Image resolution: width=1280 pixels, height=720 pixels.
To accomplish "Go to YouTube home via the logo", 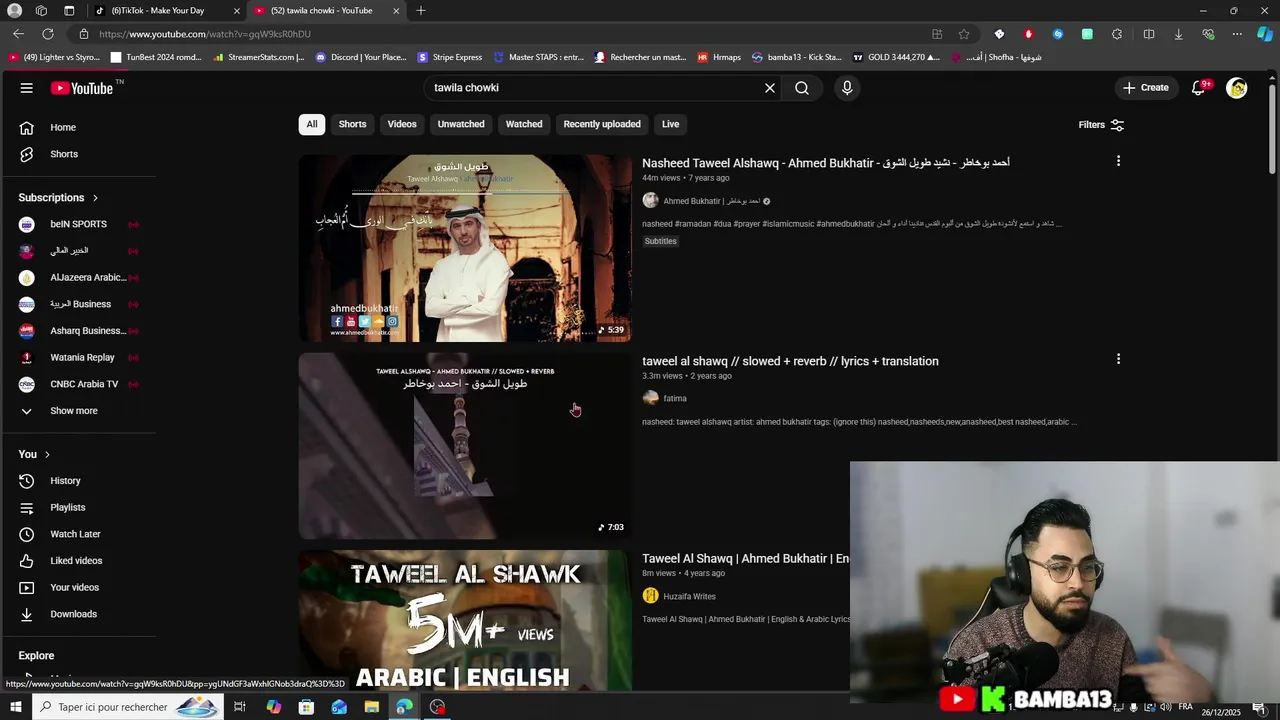I will [82, 88].
